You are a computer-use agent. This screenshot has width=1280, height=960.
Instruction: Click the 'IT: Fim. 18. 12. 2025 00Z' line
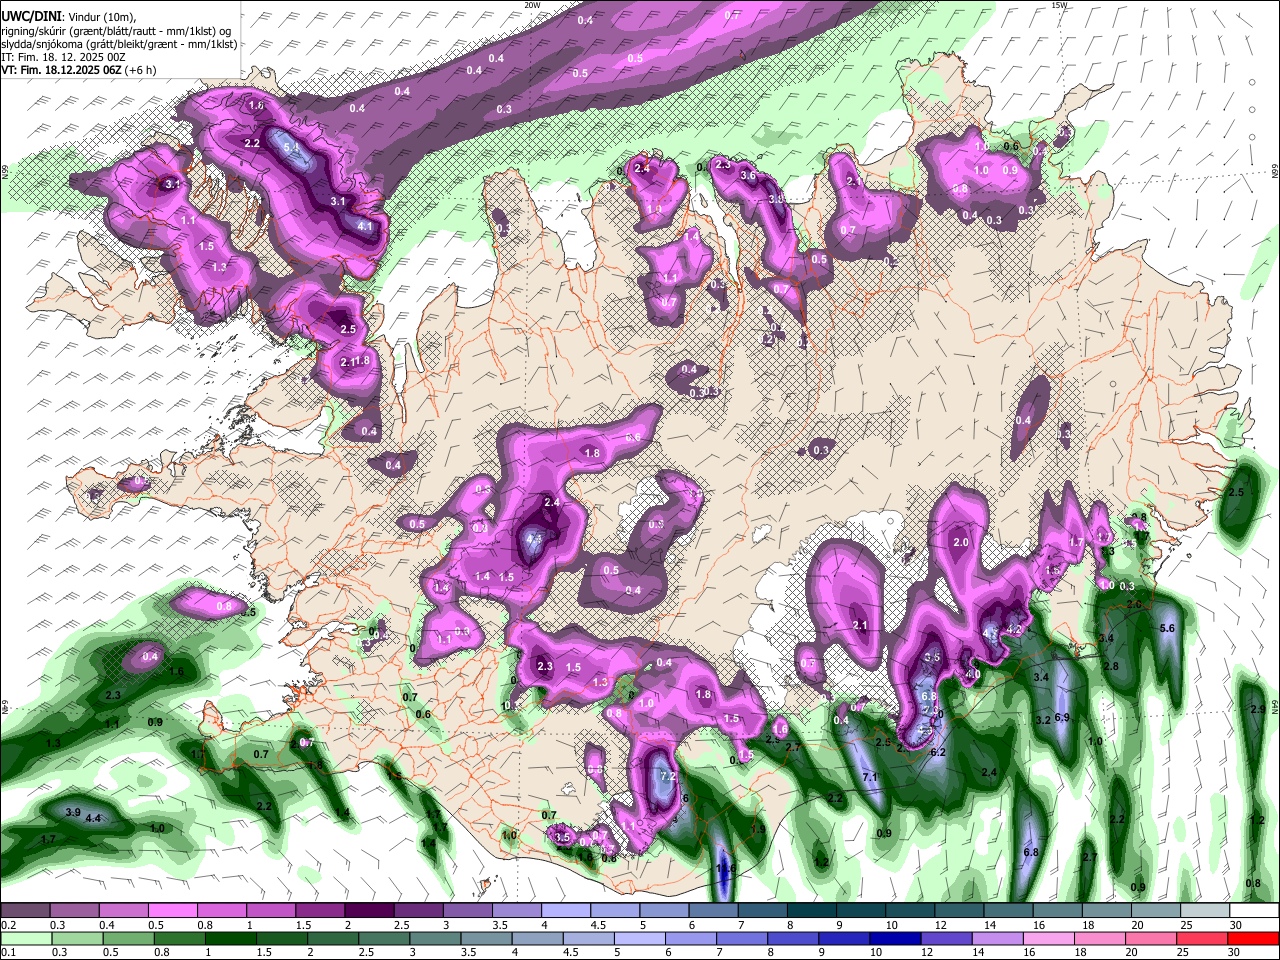[63, 58]
